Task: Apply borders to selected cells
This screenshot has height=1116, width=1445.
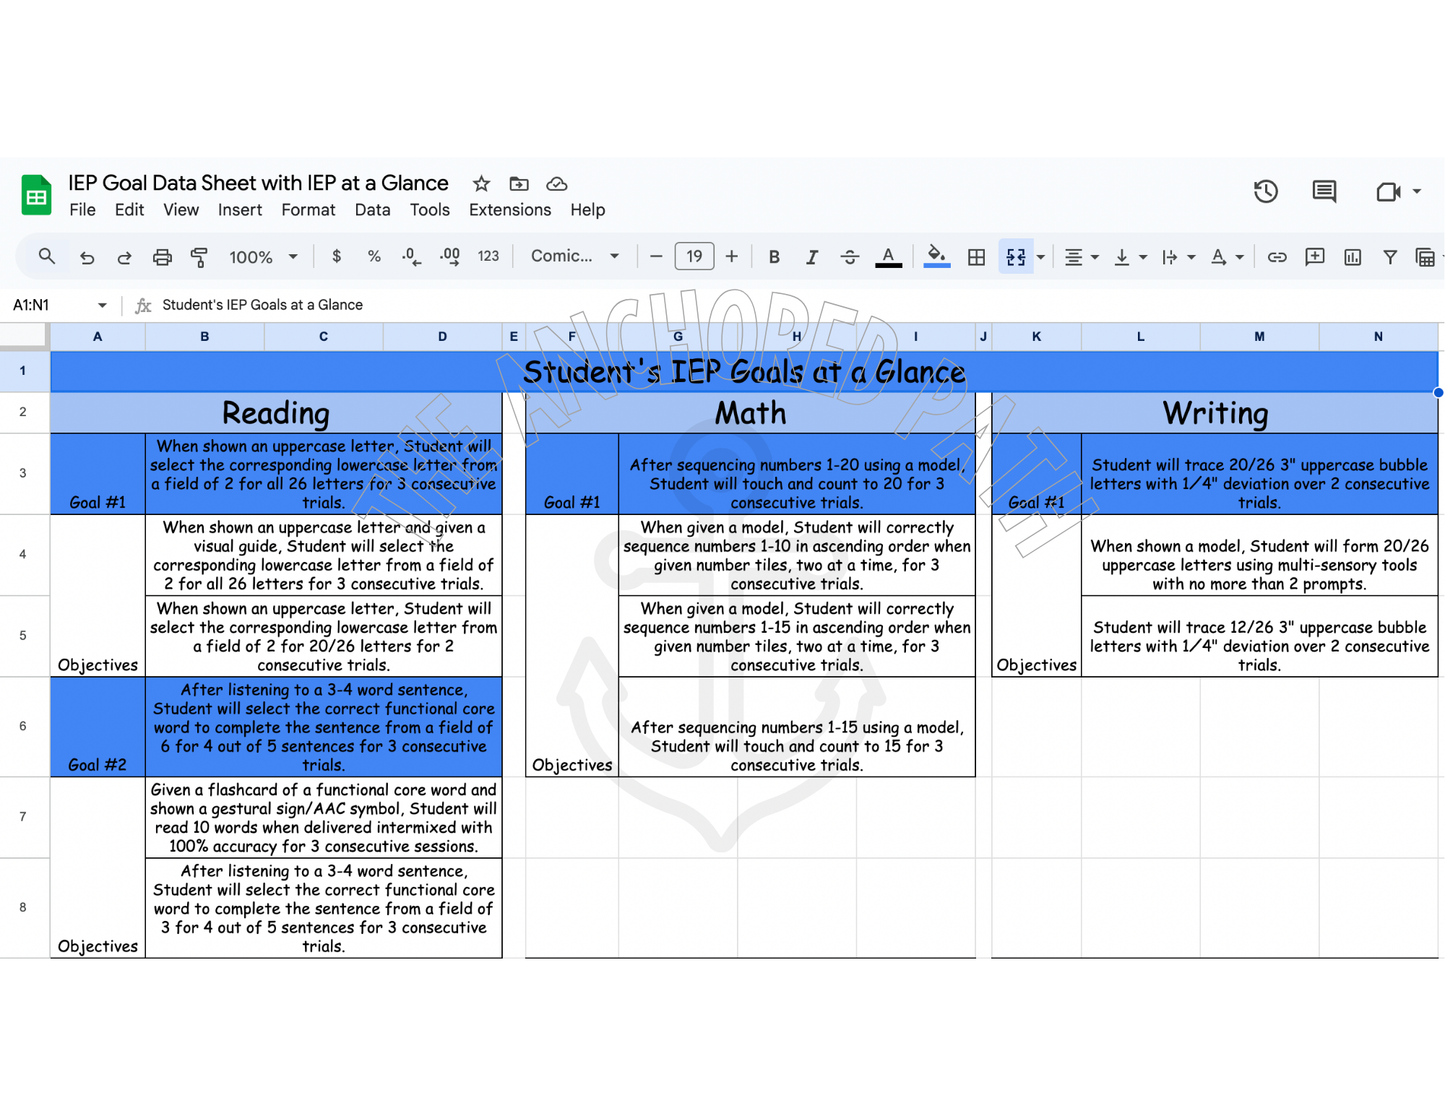Action: pyautogui.click(x=975, y=257)
